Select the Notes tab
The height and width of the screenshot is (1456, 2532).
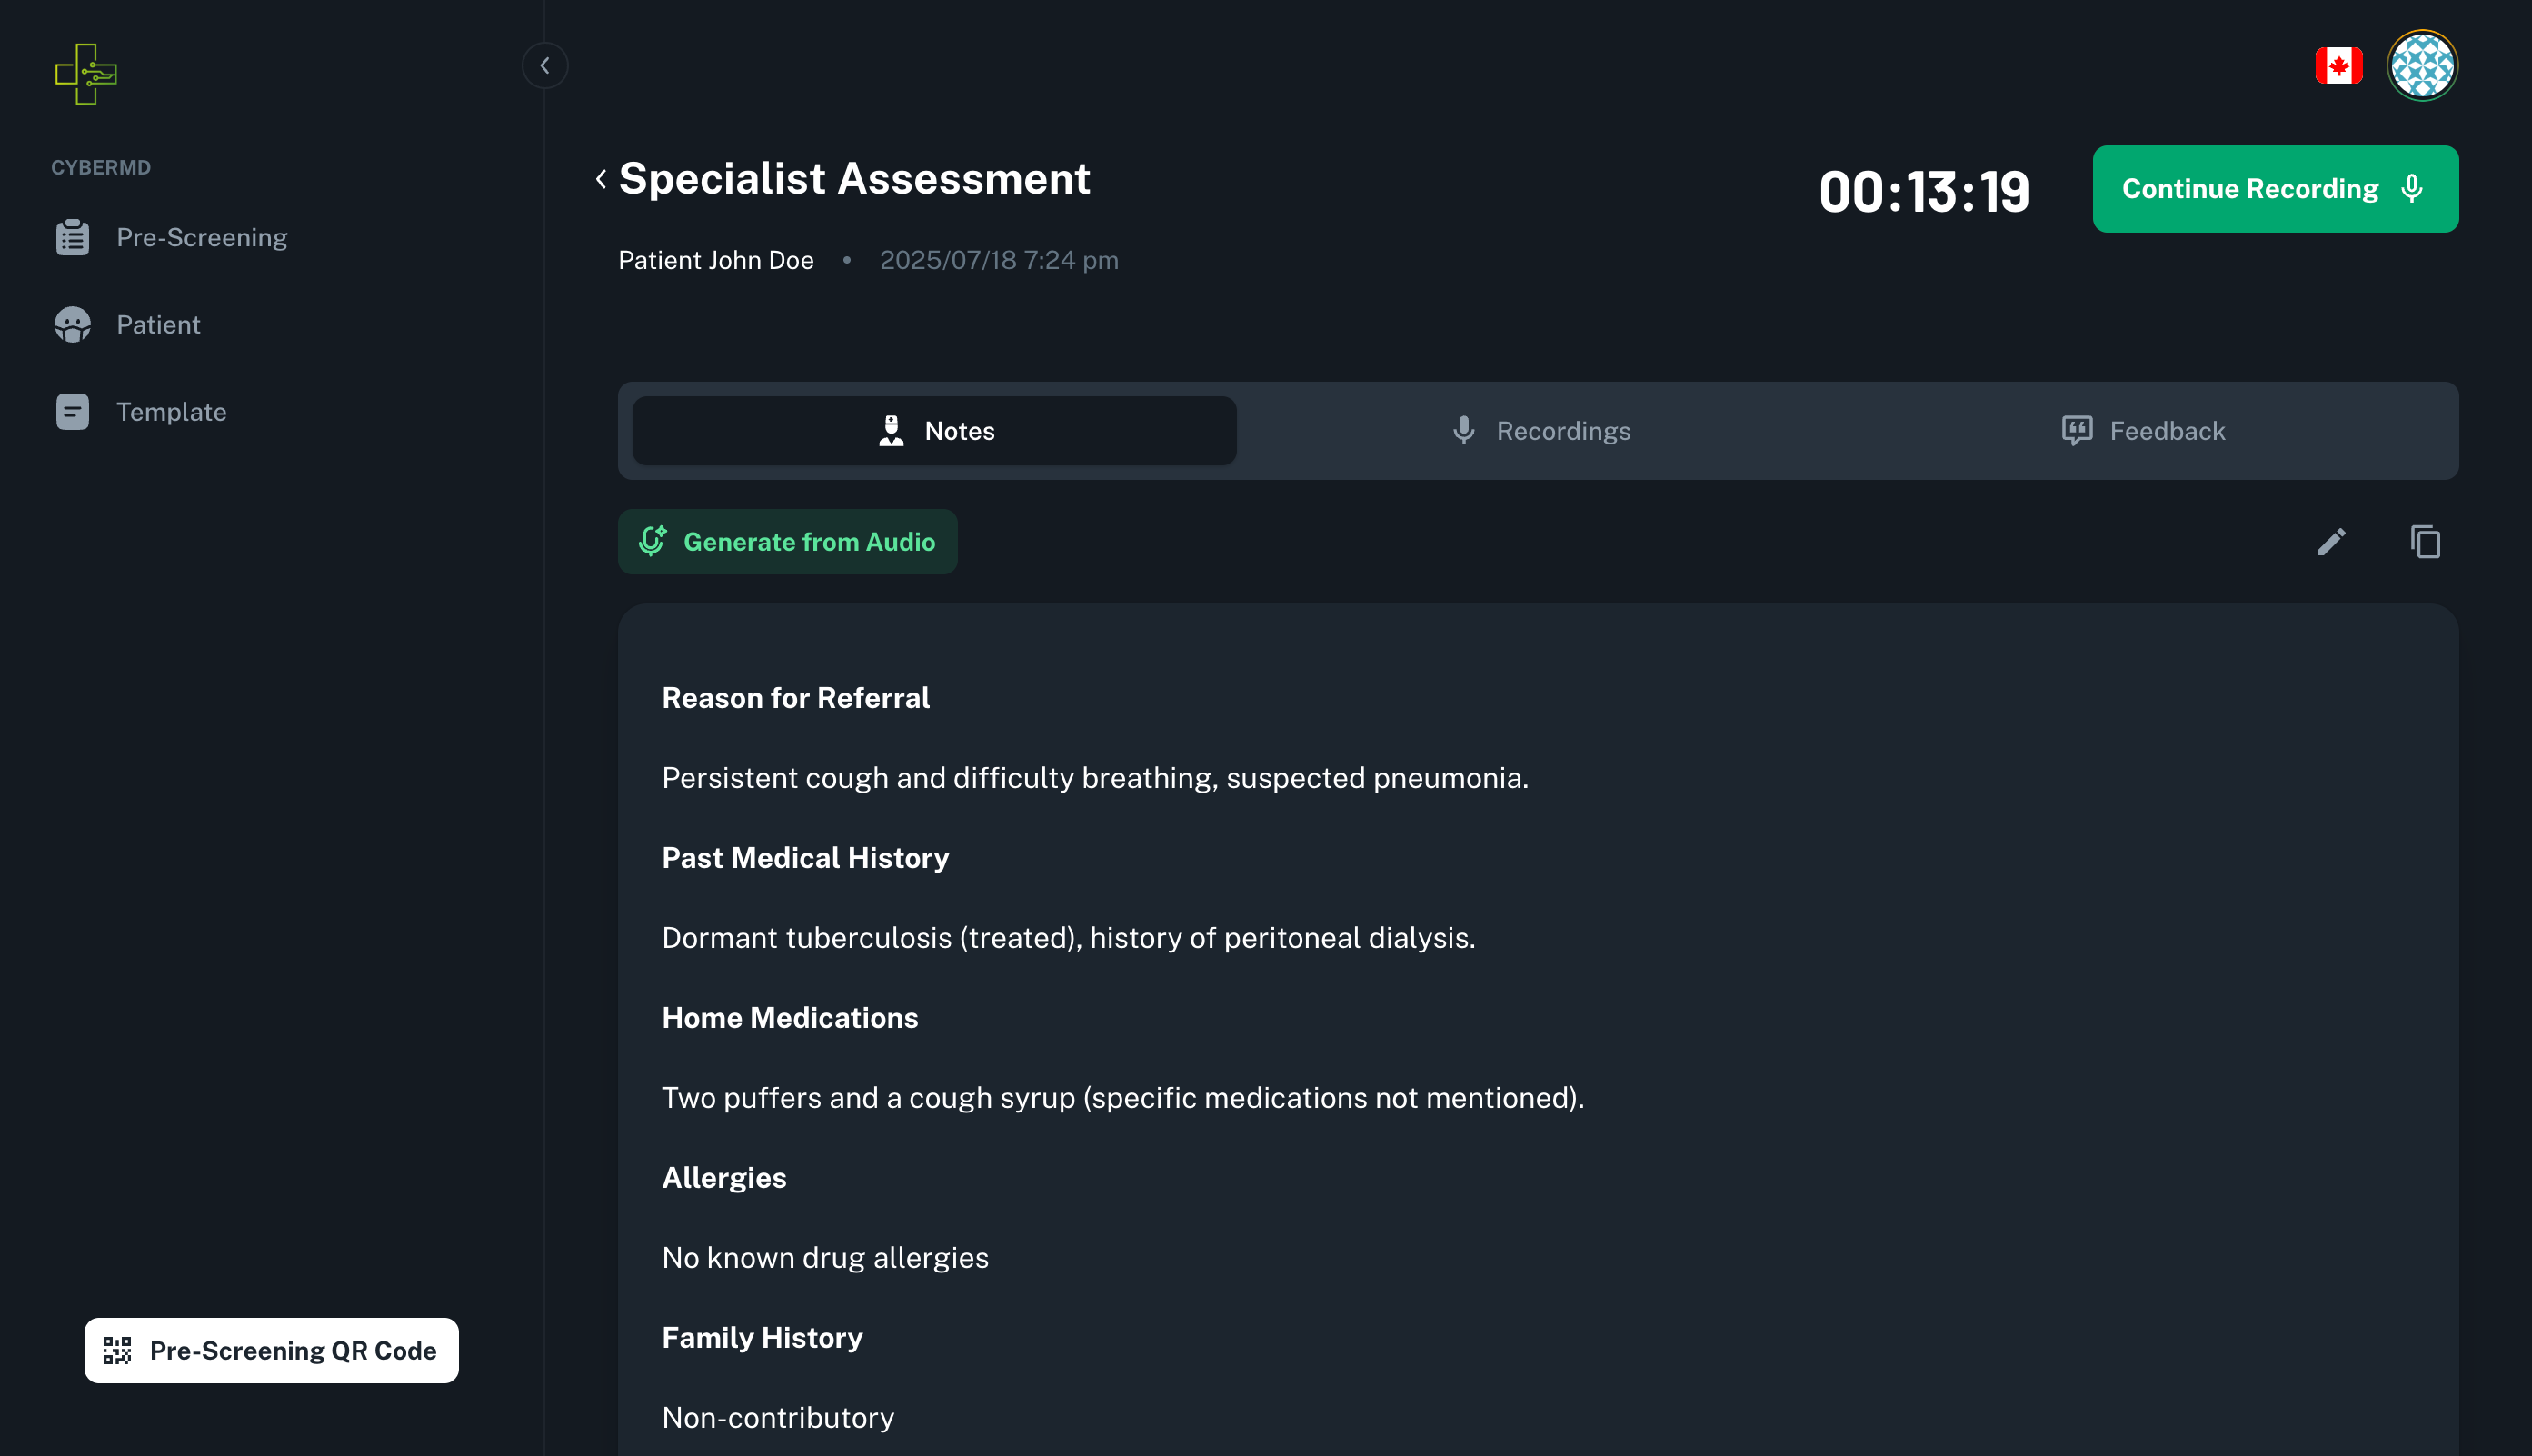[x=934, y=431]
